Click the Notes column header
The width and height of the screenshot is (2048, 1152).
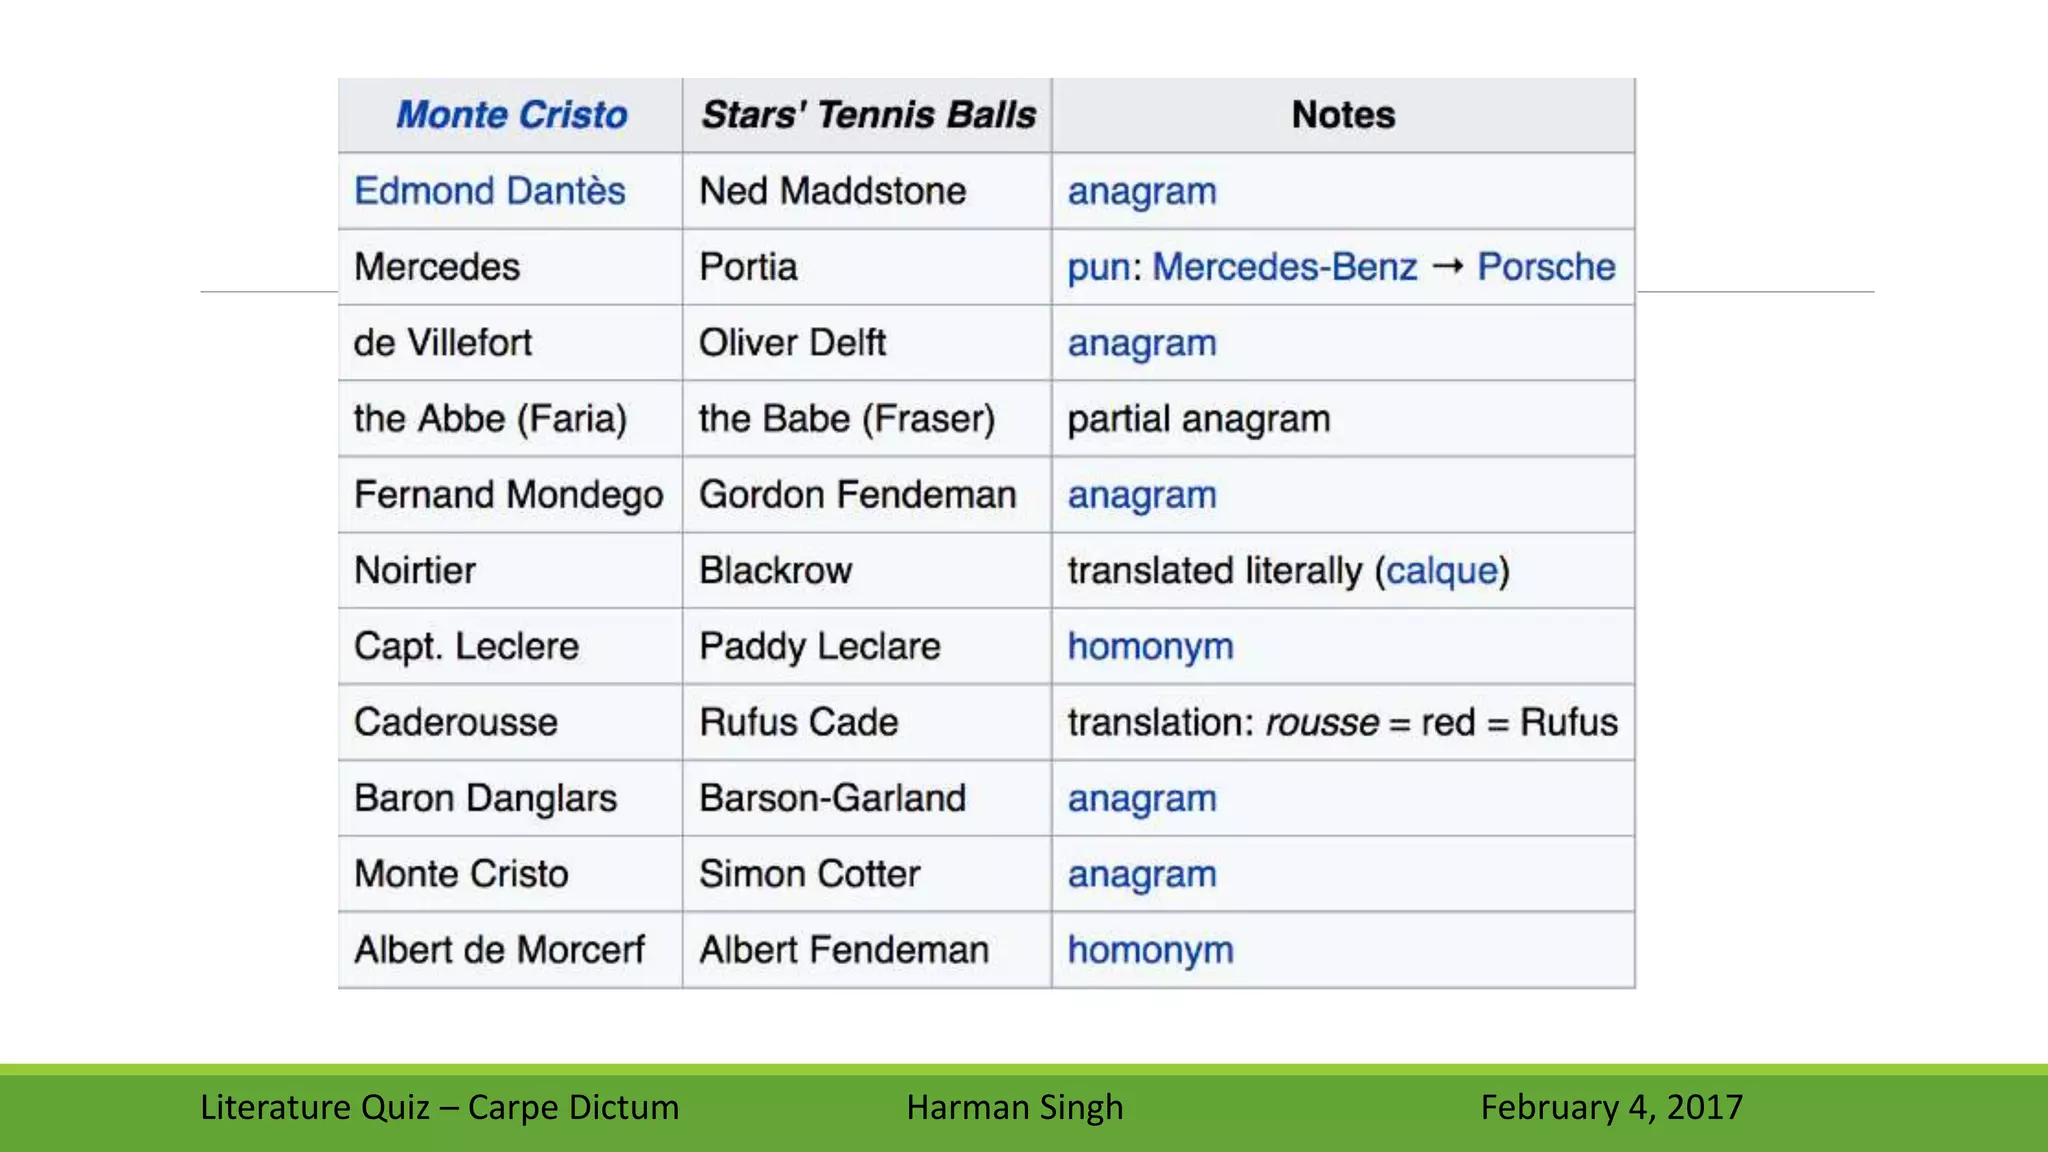pos(1343,115)
